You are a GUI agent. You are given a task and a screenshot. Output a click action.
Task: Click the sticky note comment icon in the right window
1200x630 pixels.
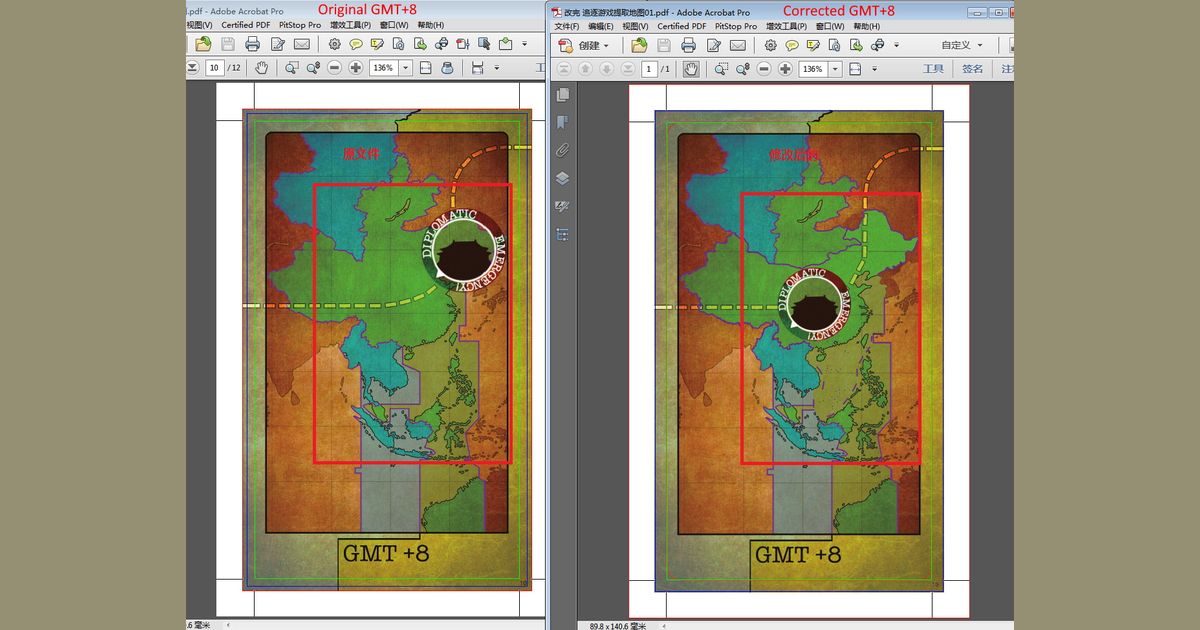(x=791, y=45)
